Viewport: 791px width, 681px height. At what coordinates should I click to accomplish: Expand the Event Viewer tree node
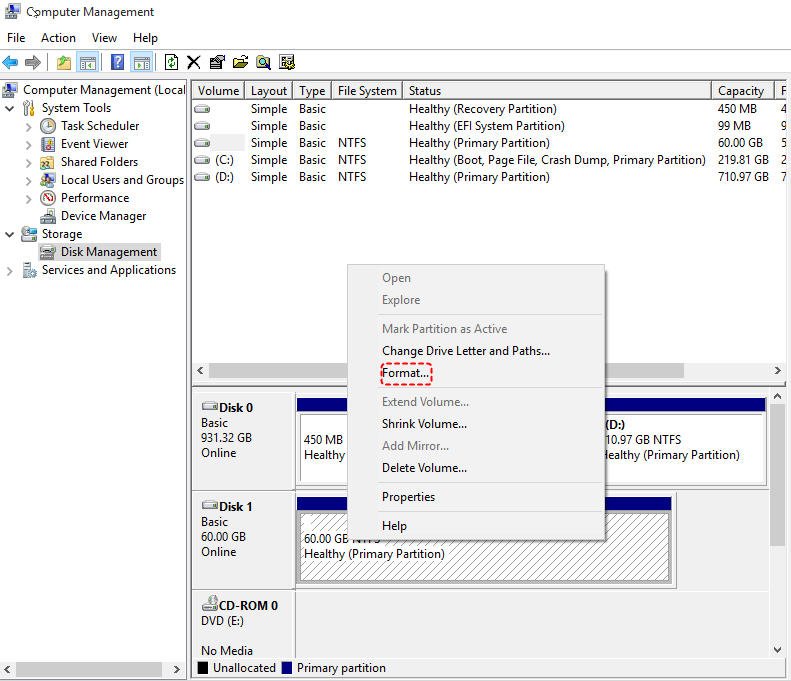28,144
